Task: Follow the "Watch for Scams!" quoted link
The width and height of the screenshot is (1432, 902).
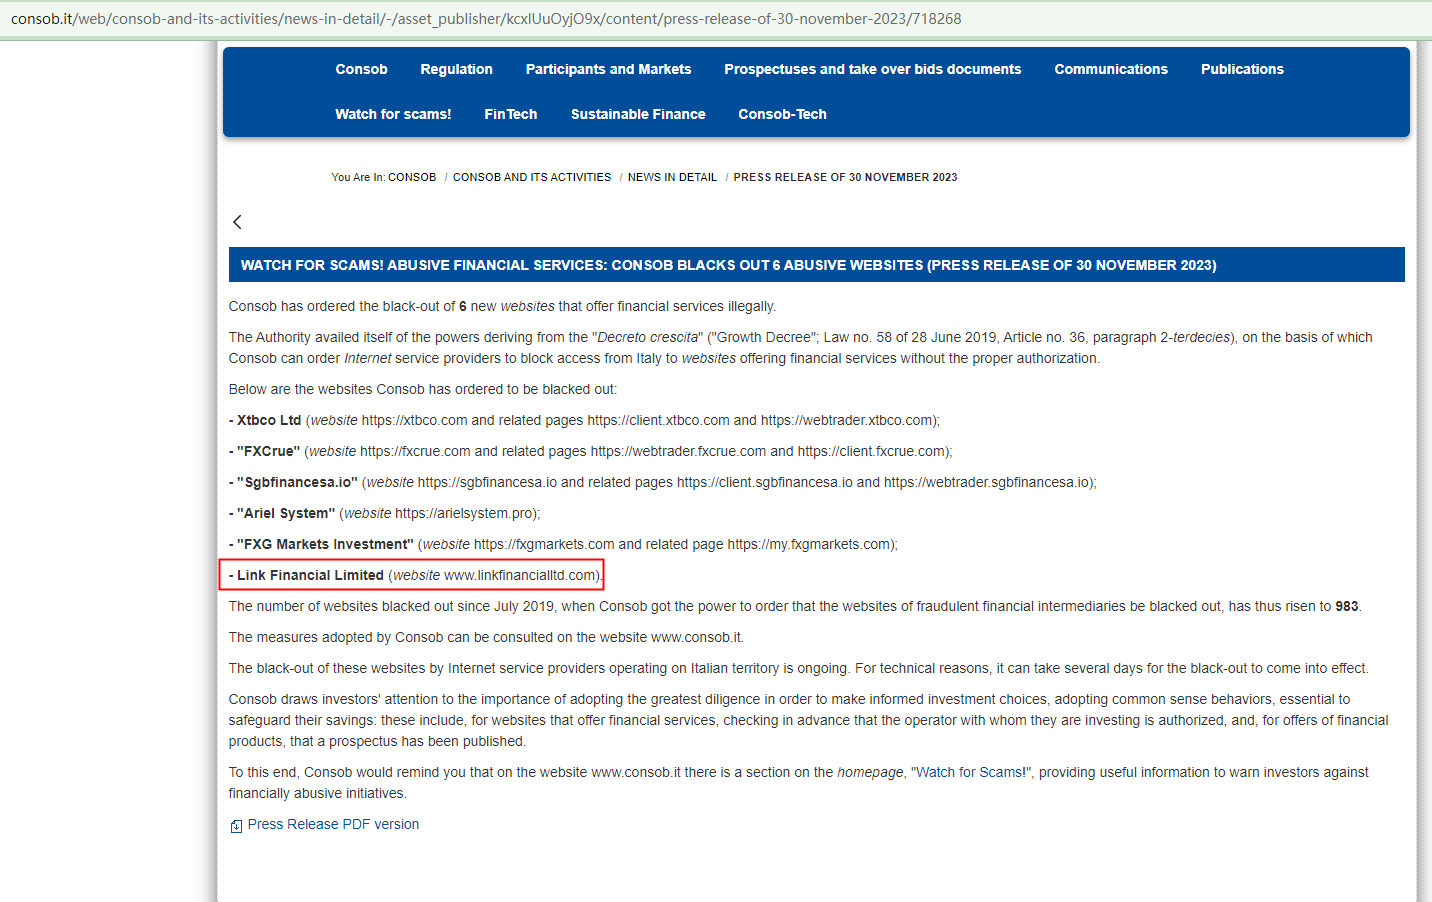Action: tap(971, 772)
